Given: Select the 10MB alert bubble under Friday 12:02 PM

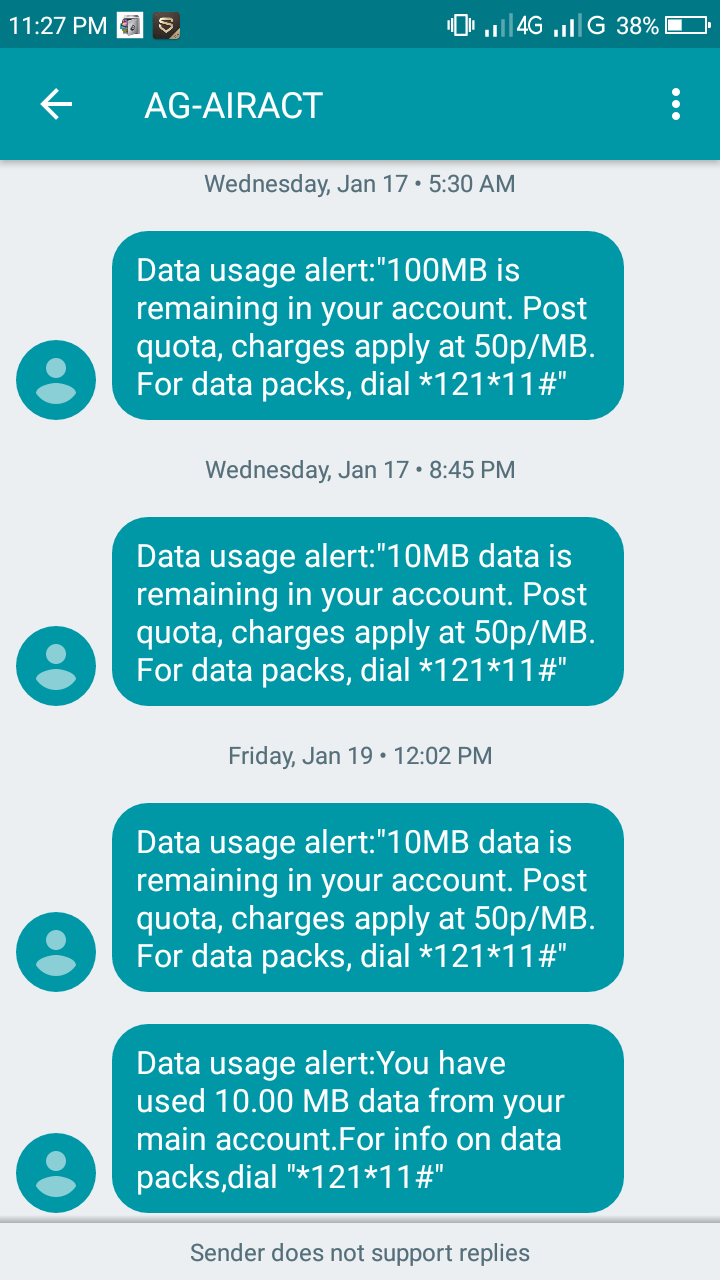Looking at the screenshot, I should 367,898.
